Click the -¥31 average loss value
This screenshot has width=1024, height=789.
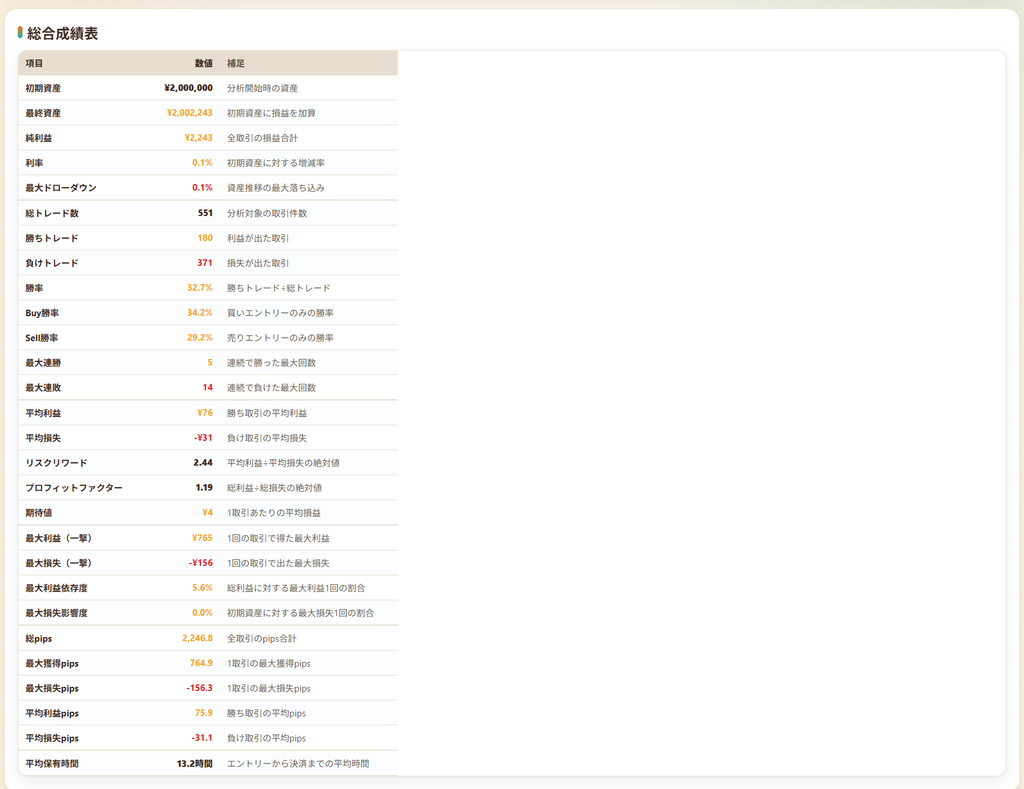(x=203, y=438)
